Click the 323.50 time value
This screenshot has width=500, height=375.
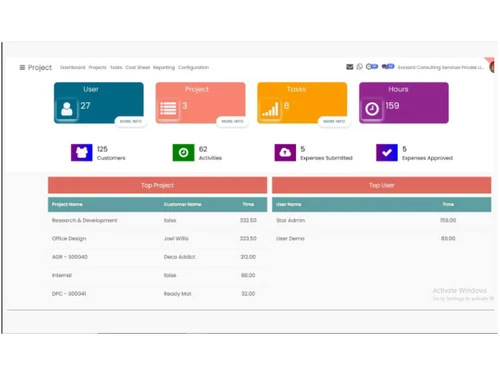(248, 239)
